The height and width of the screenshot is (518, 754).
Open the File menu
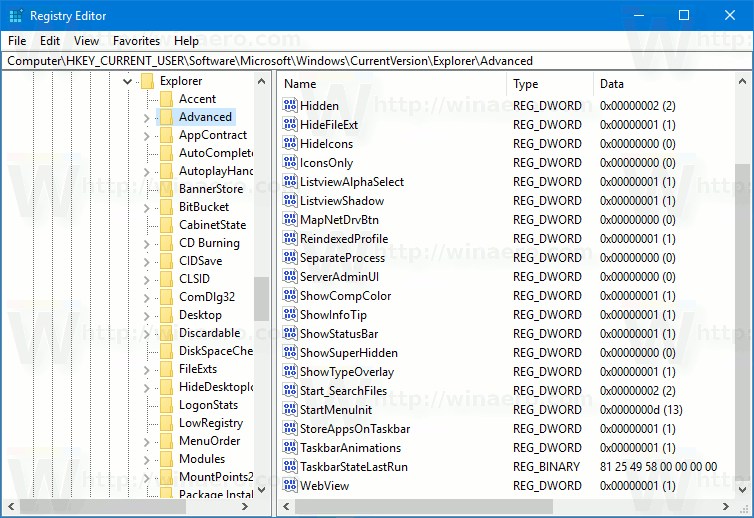pos(17,41)
